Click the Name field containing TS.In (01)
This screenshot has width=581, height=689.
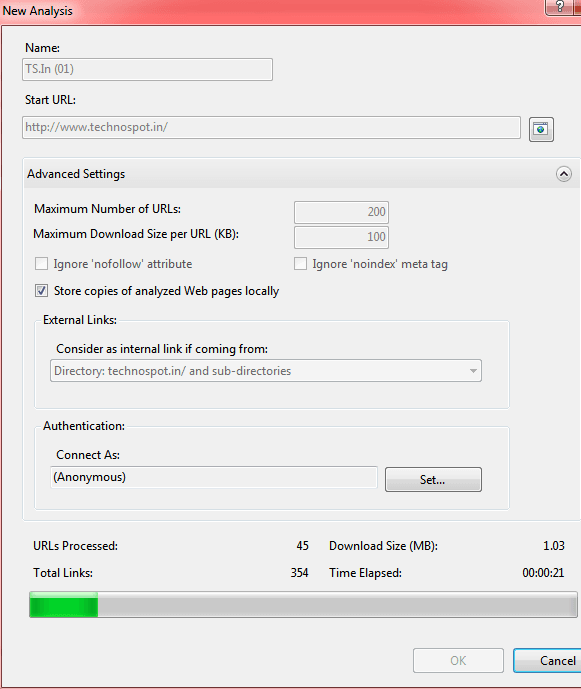tap(147, 69)
